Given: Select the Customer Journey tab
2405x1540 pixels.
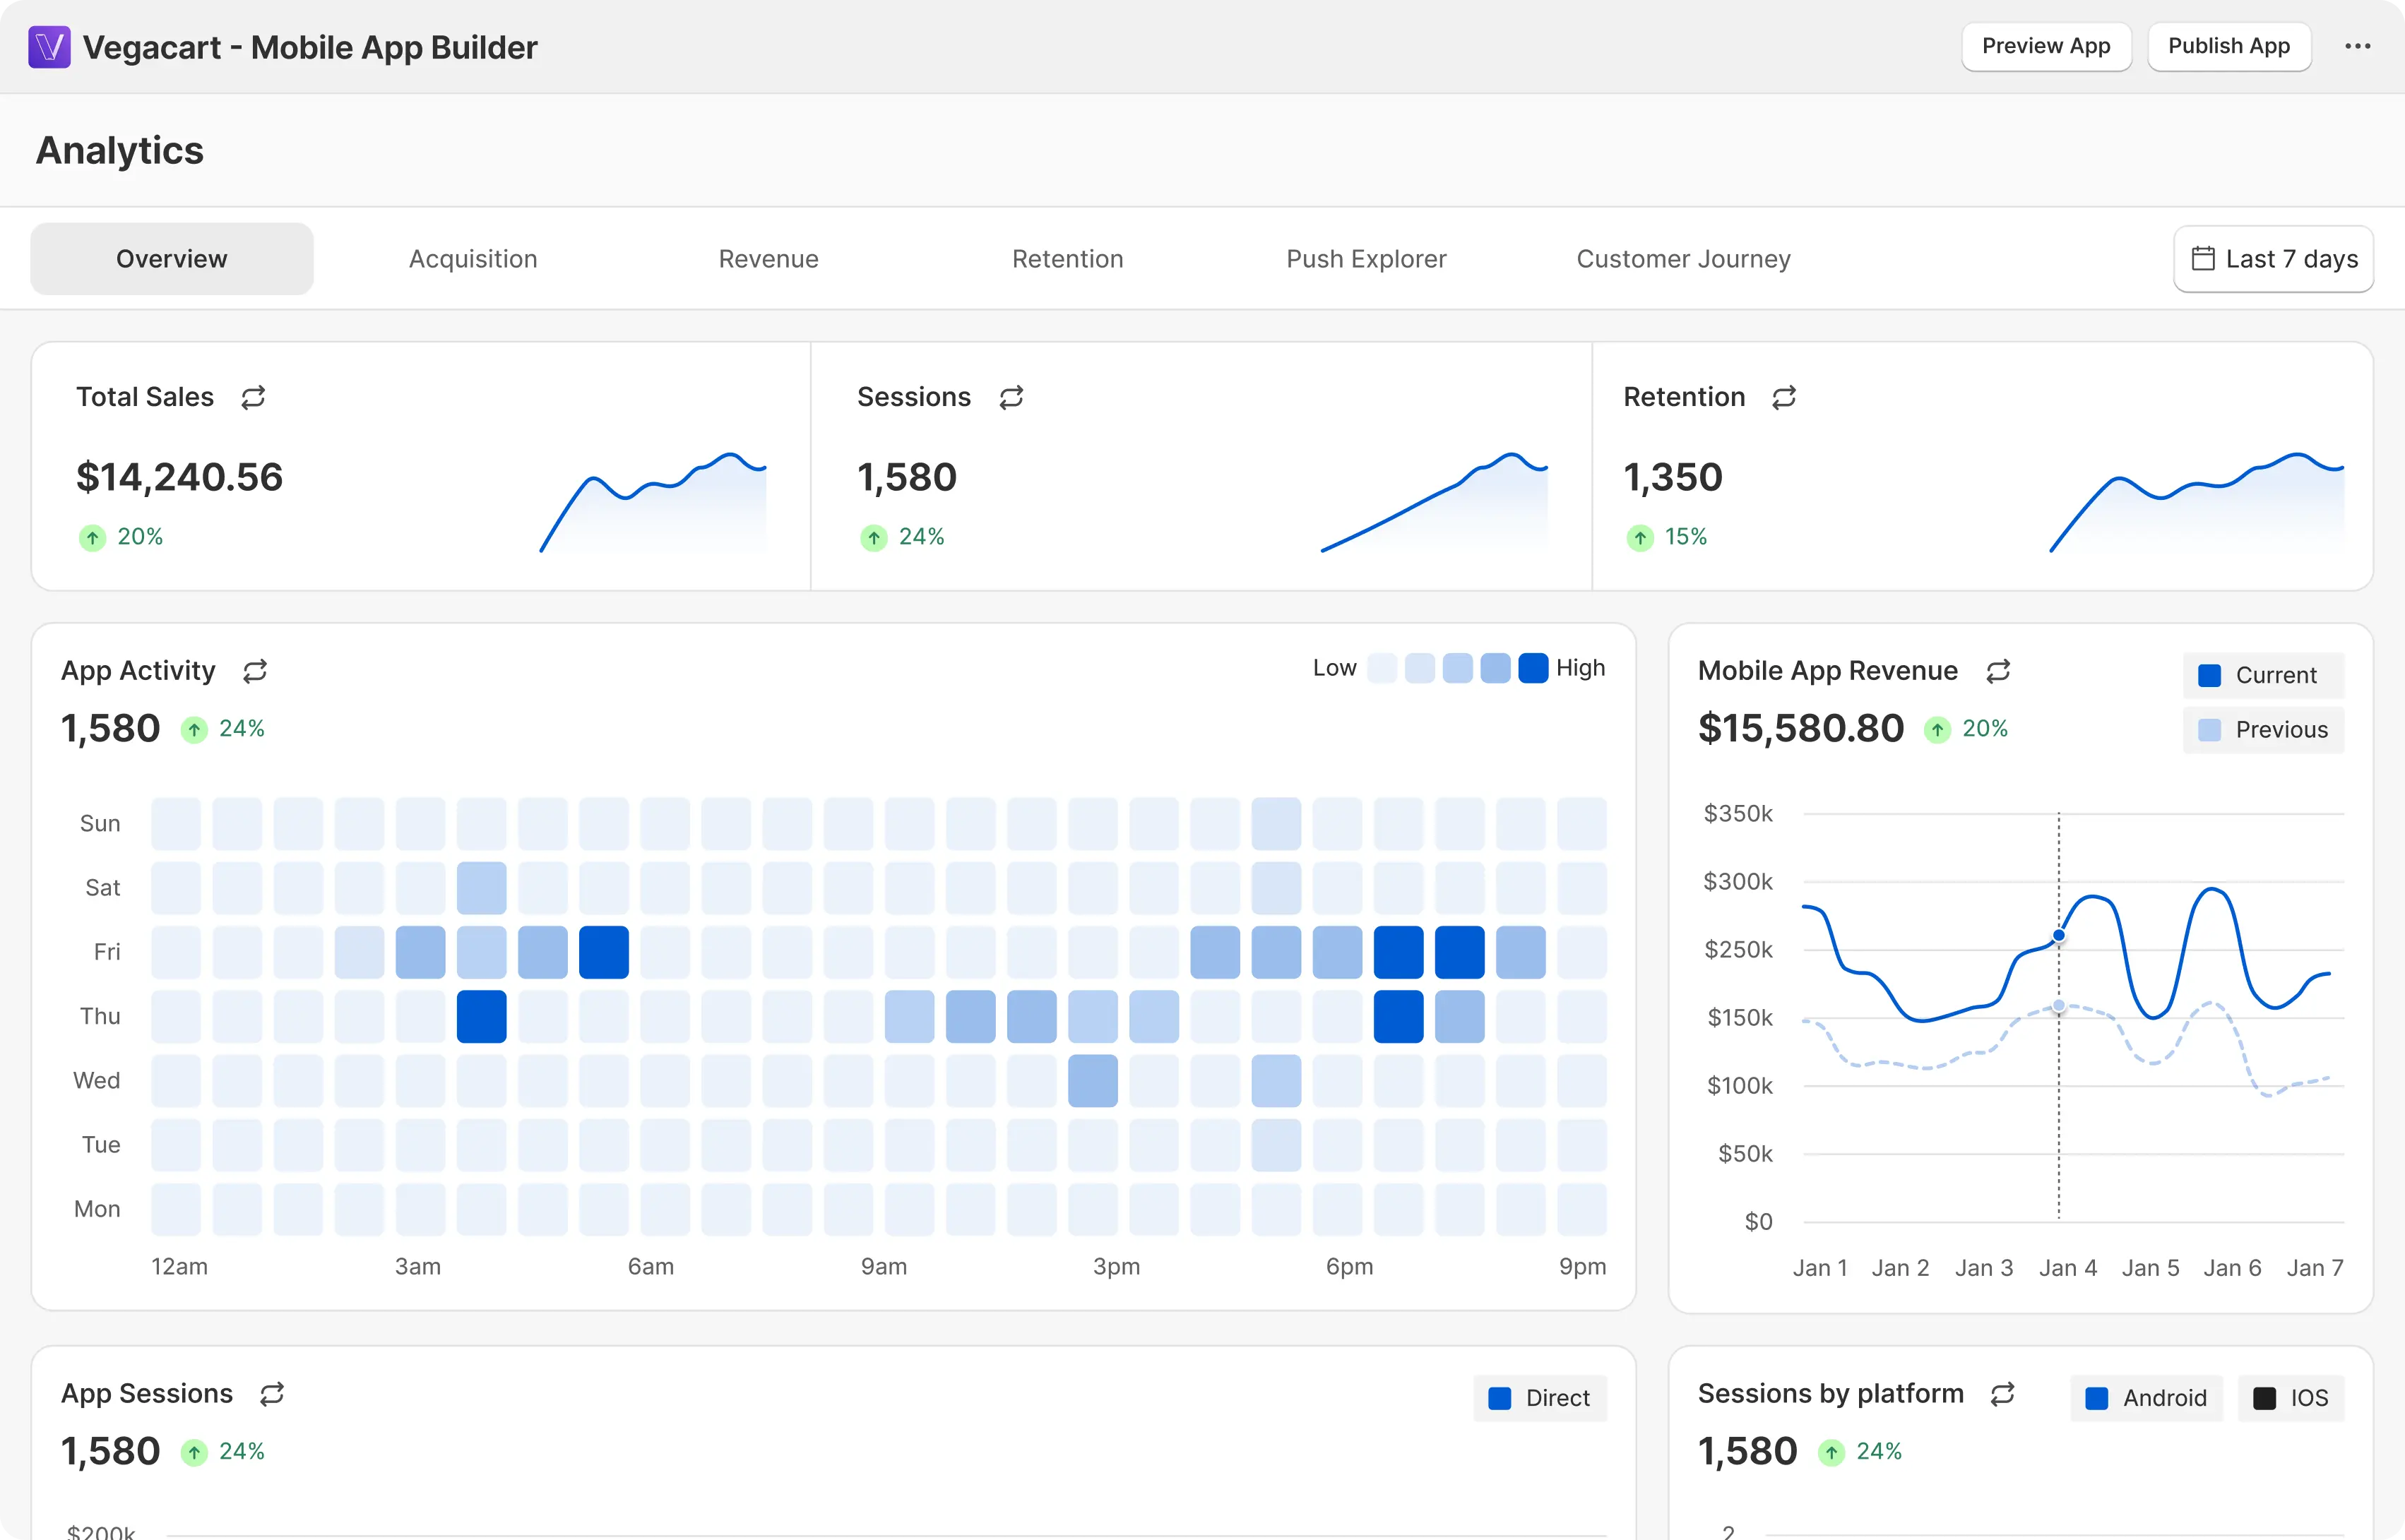Looking at the screenshot, I should [1683, 258].
